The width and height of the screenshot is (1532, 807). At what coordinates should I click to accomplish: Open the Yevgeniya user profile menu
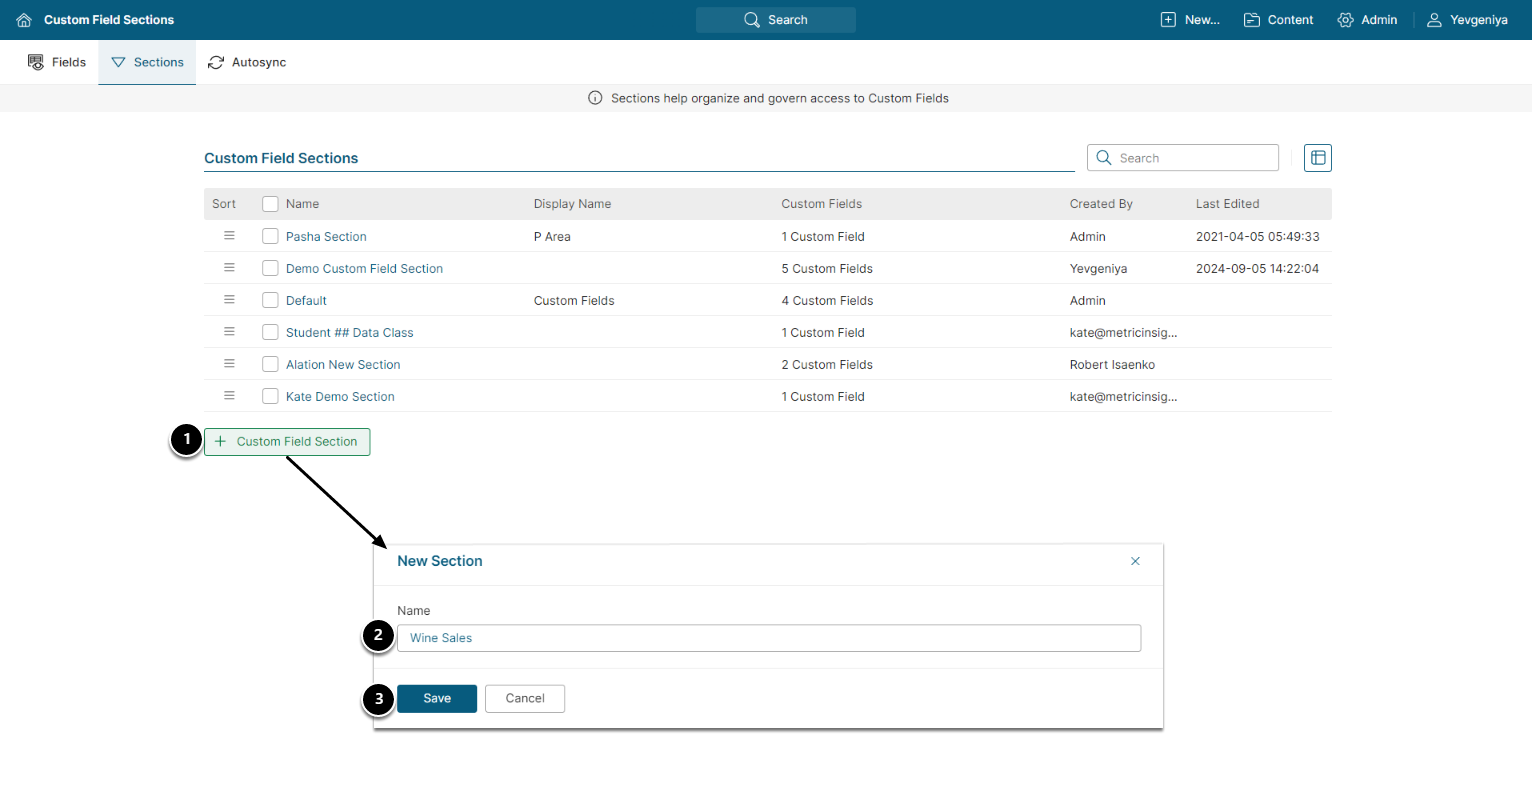[x=1467, y=20]
